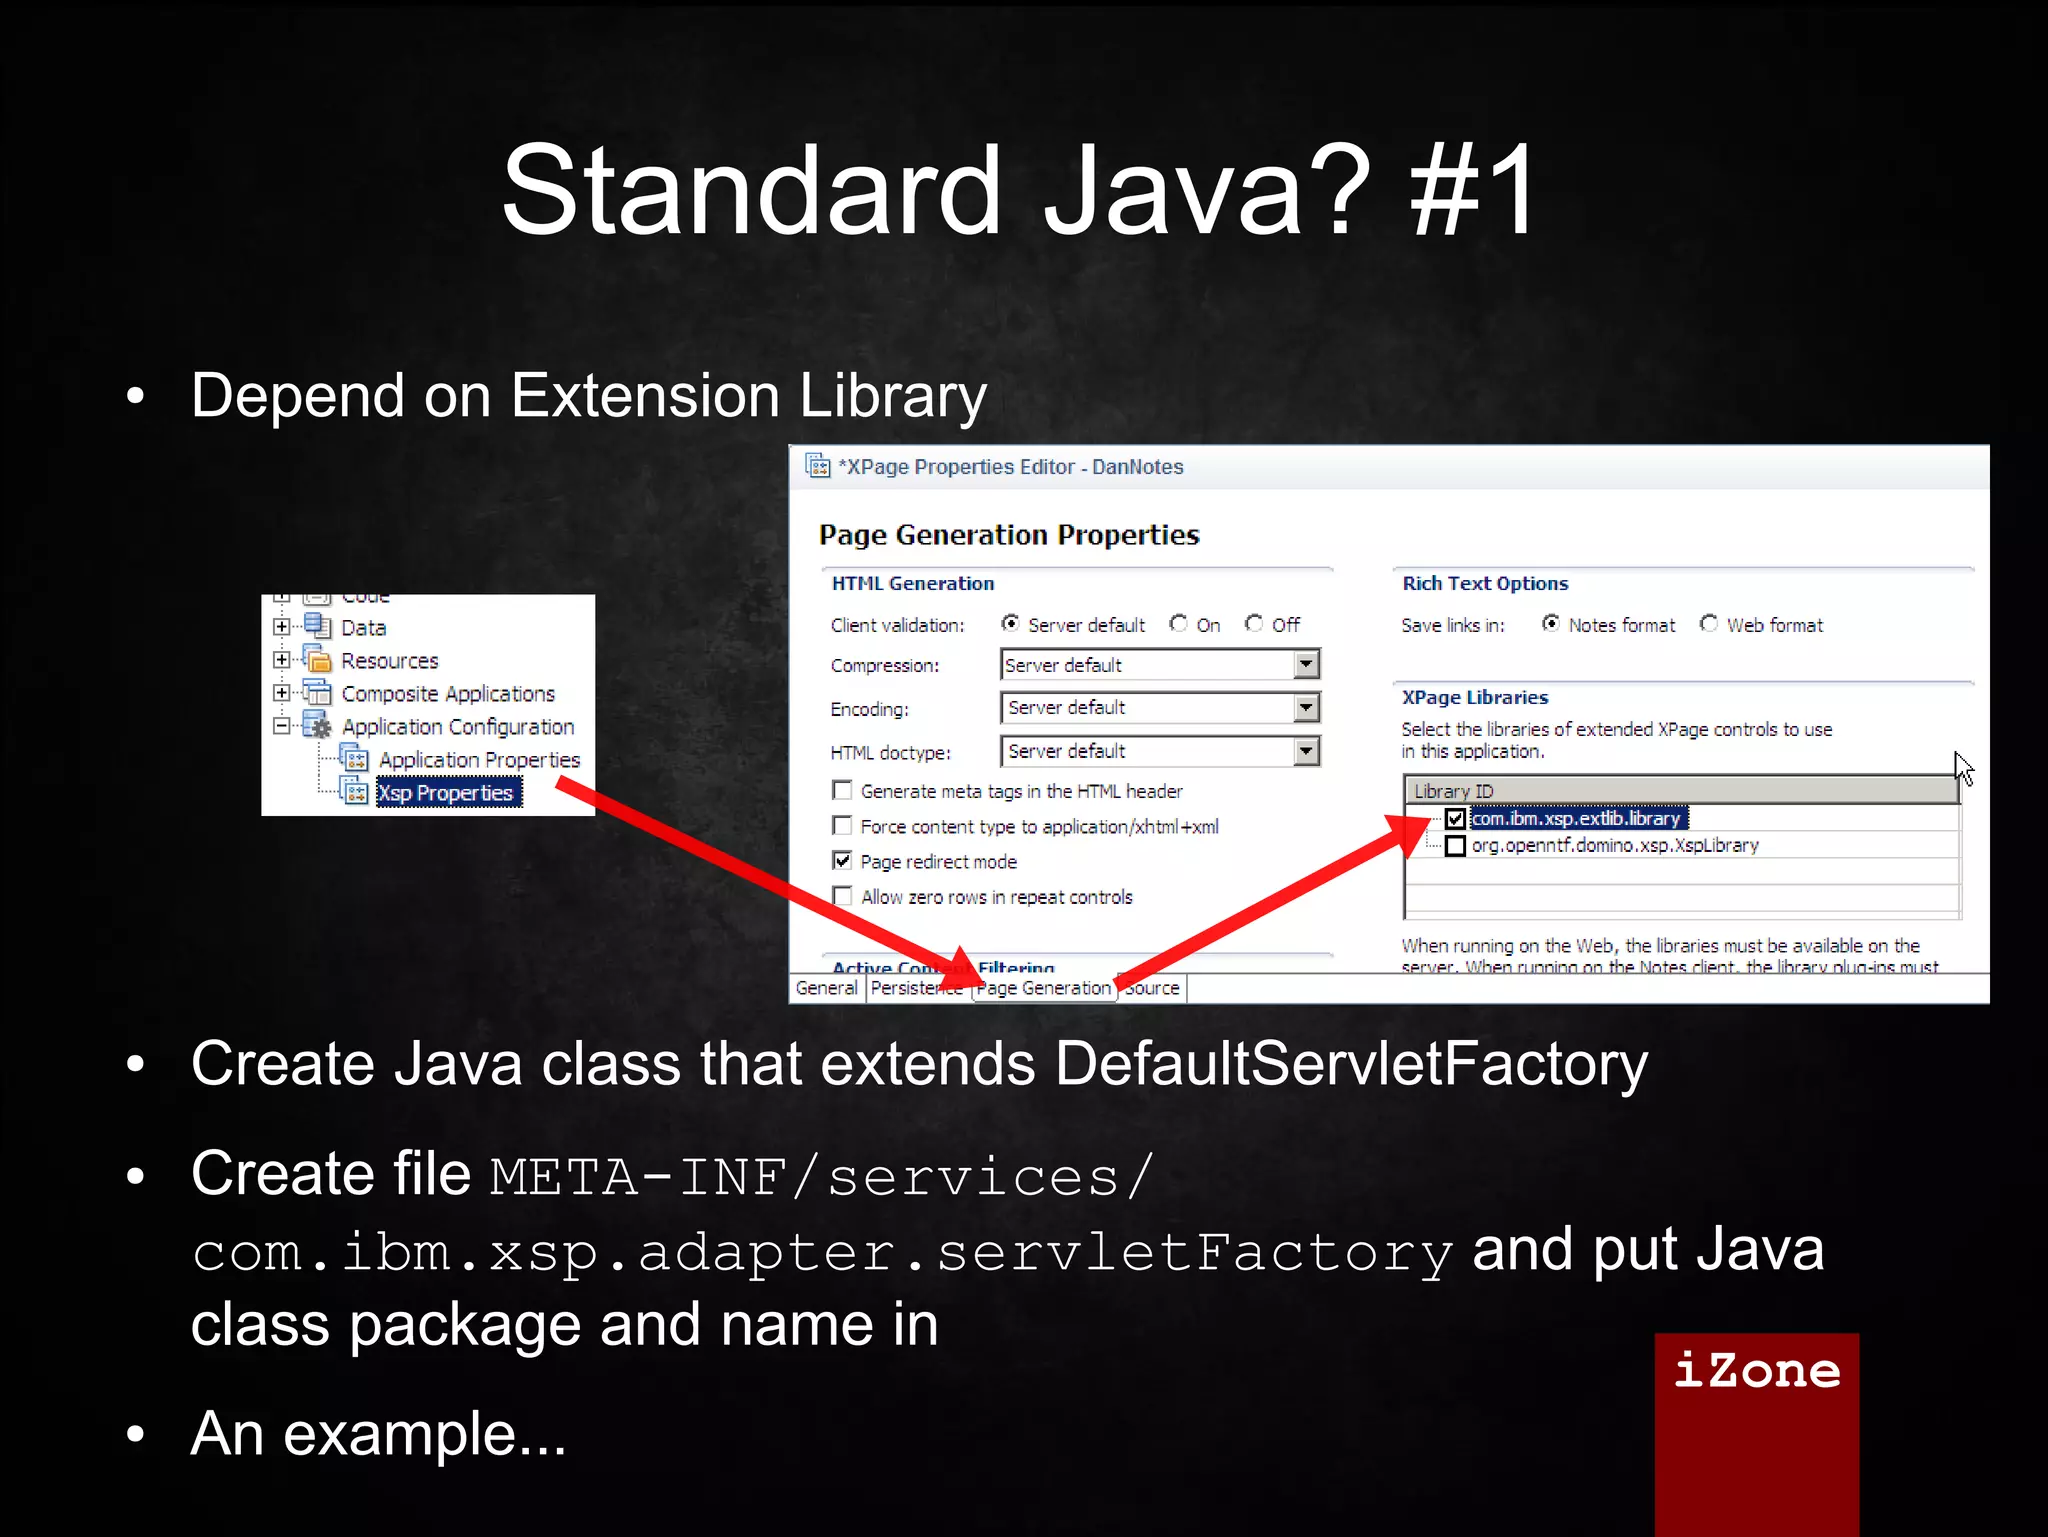
Task: Select Resources in the navigator tree
Action: 389,661
